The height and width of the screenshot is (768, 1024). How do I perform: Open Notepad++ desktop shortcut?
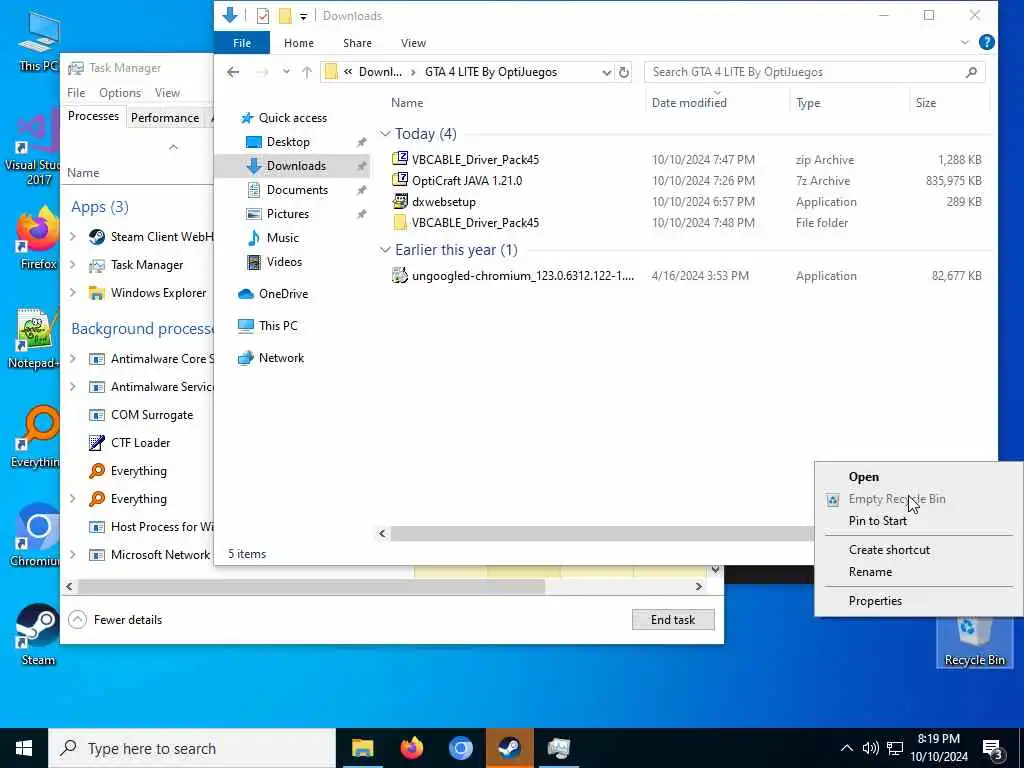coord(34,338)
